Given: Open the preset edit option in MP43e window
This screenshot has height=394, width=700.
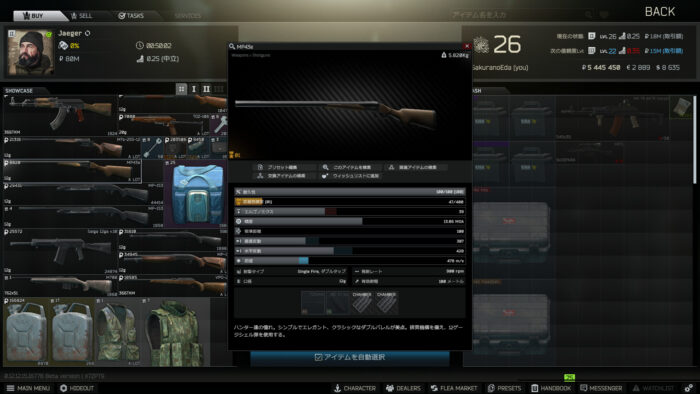Looking at the screenshot, I should [x=278, y=167].
